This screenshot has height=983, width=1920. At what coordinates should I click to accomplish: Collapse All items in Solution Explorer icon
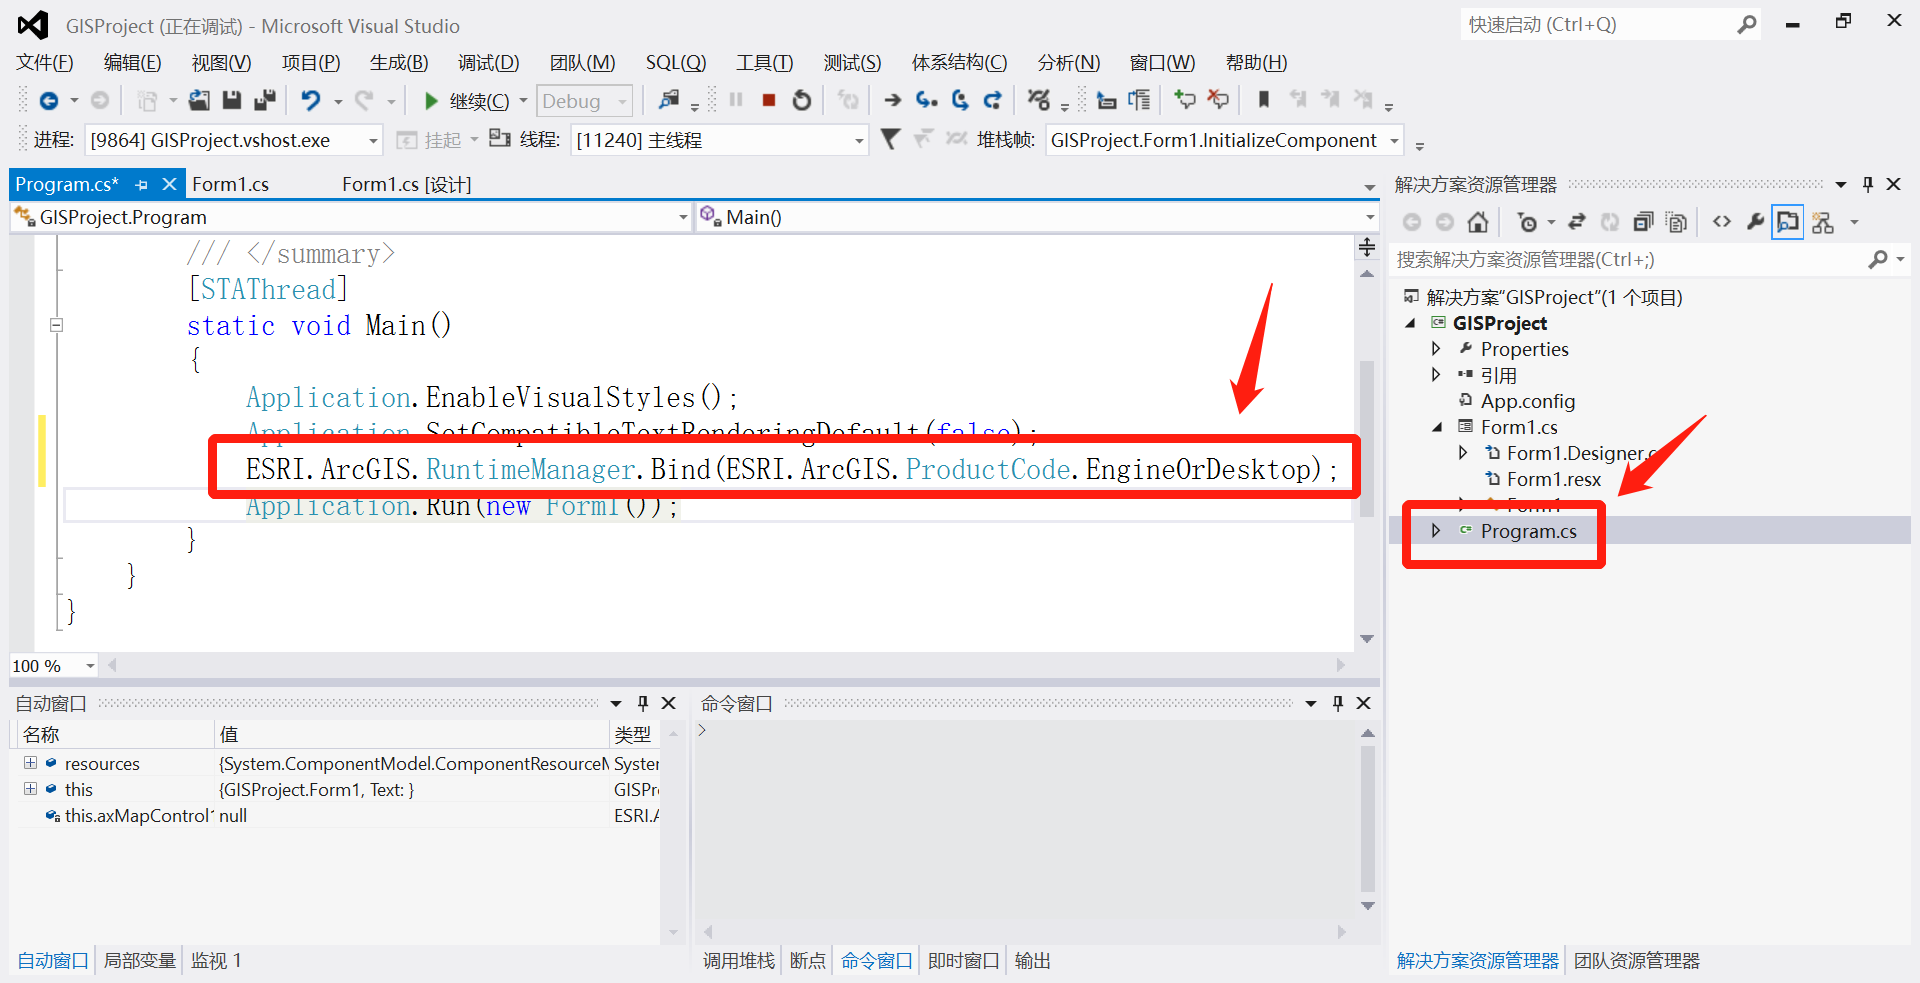tap(1642, 222)
